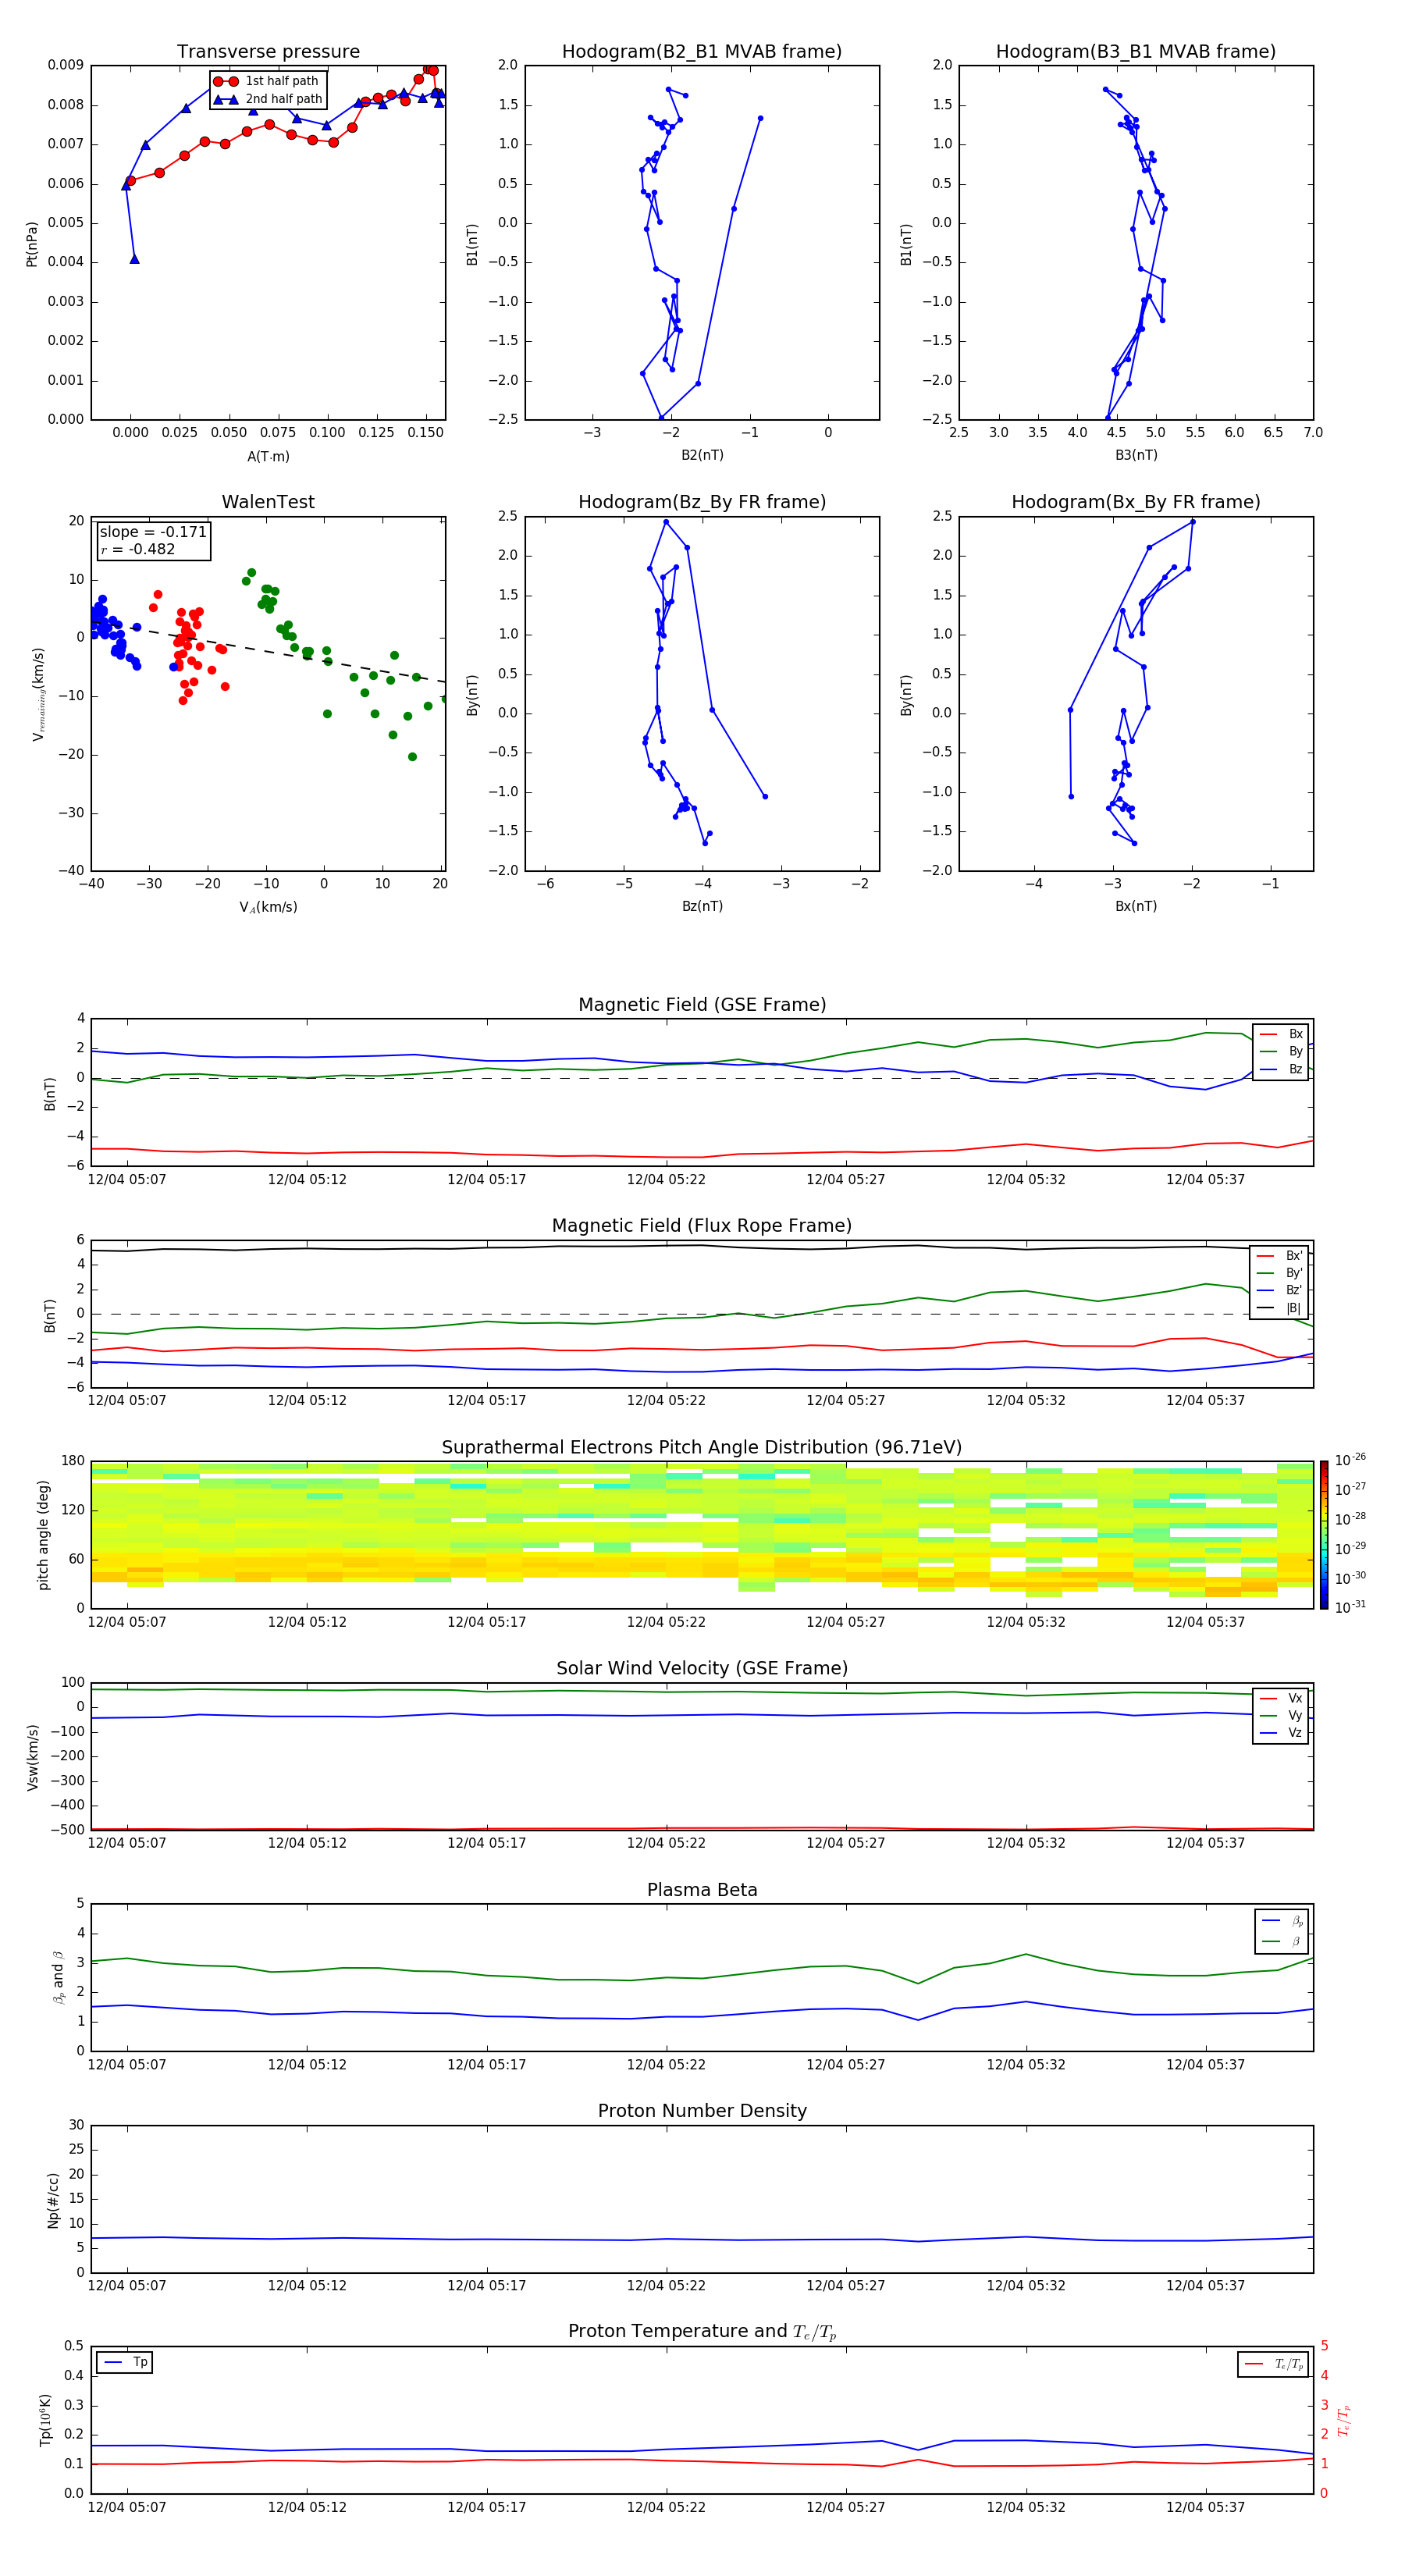Click the Vsw(km/s) y-axis label

[32, 1756]
